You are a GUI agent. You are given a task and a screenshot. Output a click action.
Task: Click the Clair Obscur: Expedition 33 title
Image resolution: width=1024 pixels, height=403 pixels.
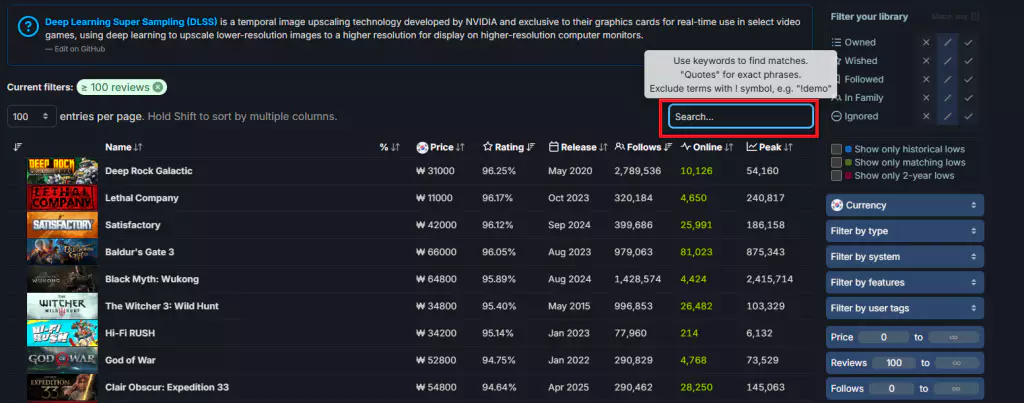[x=167, y=387]
